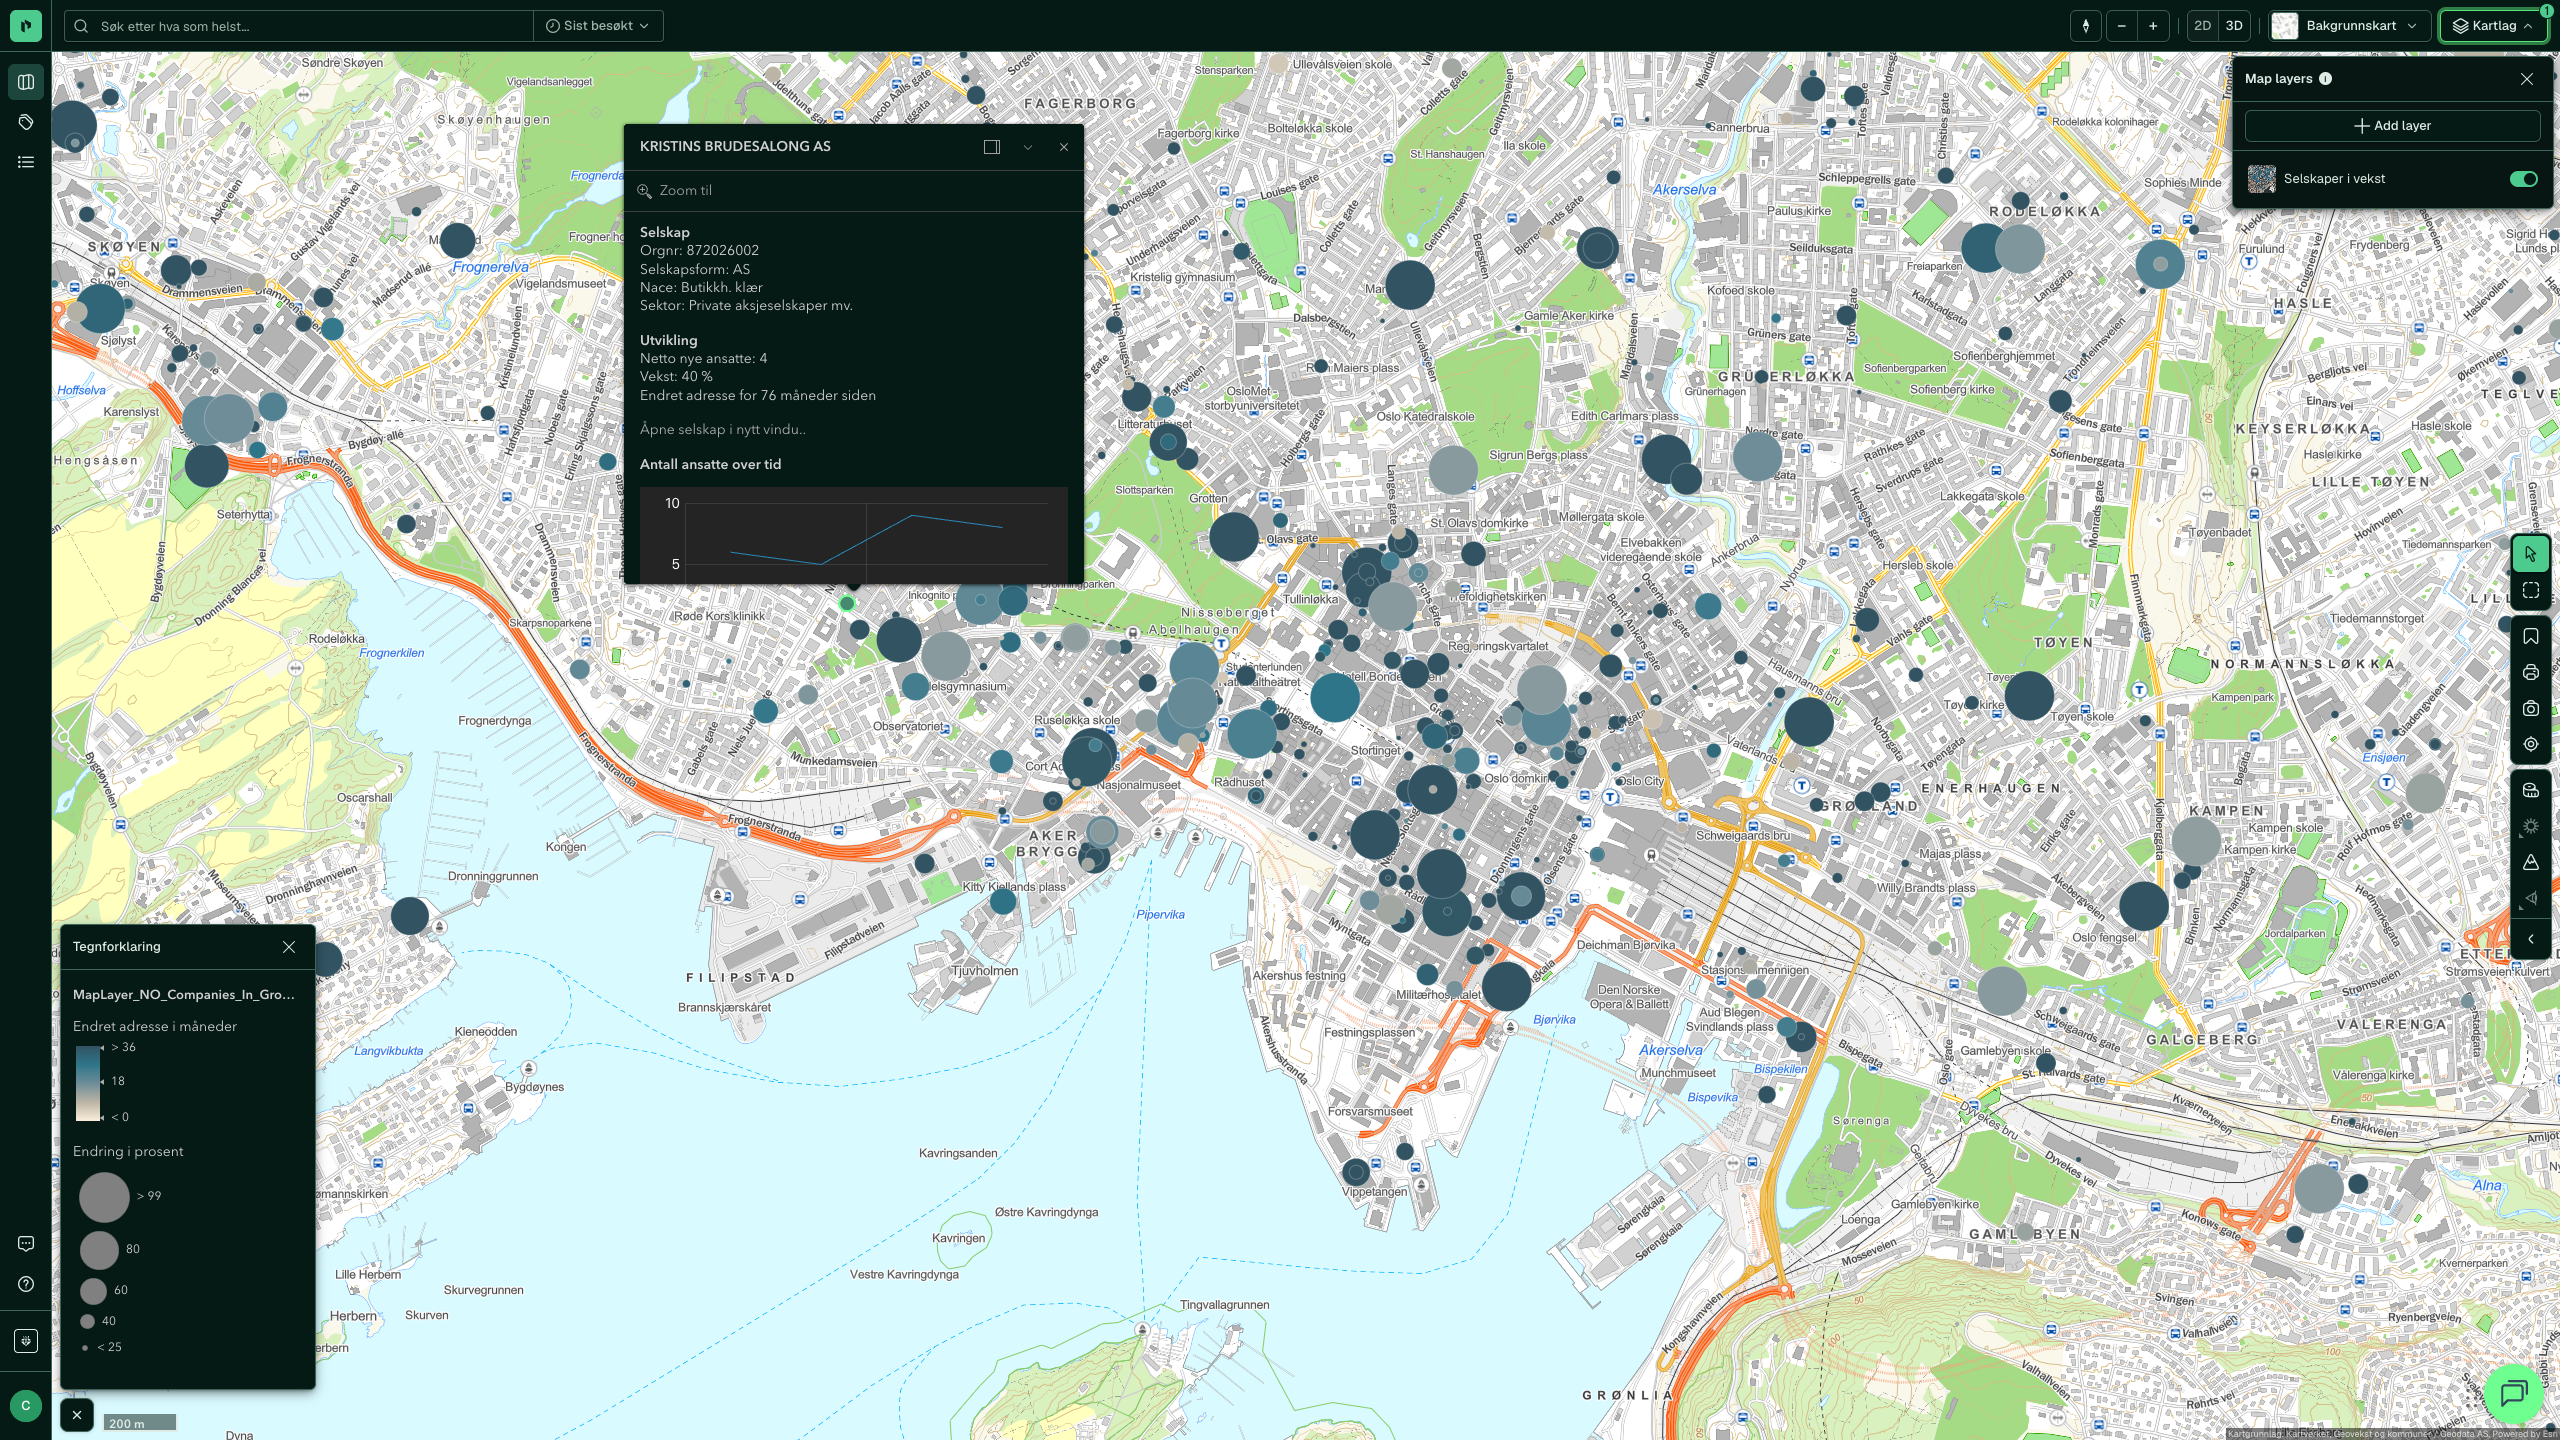
Task: Open the print map tool
Action: click(2531, 673)
